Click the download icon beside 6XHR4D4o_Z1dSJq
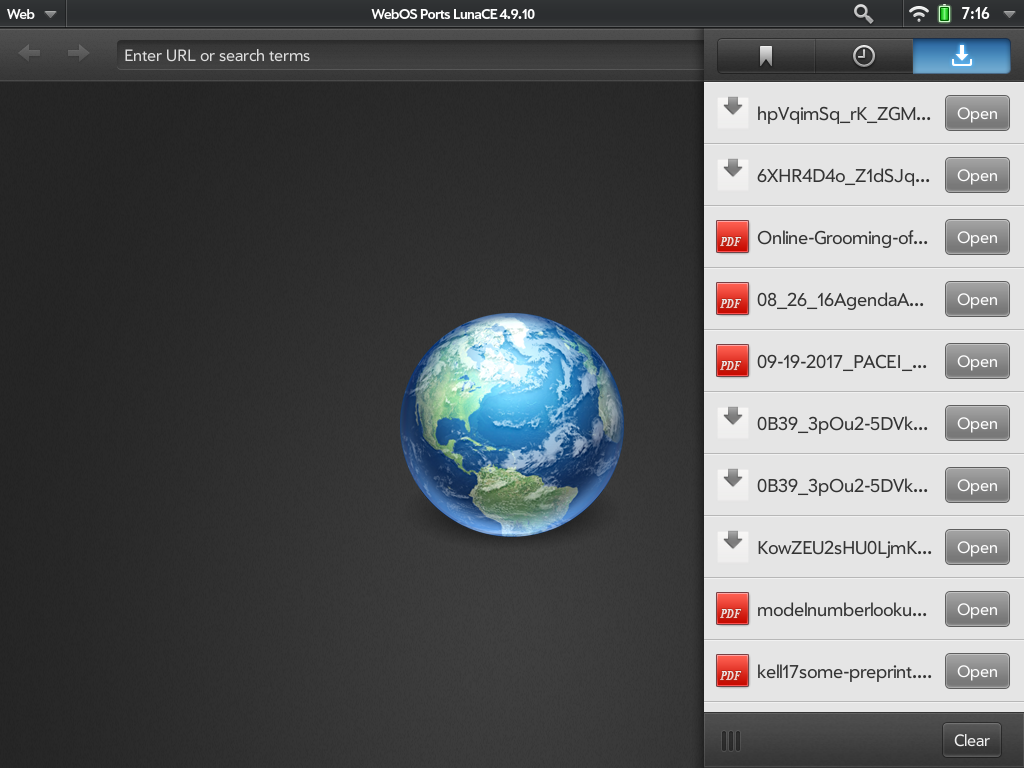1024x768 pixels. click(733, 174)
